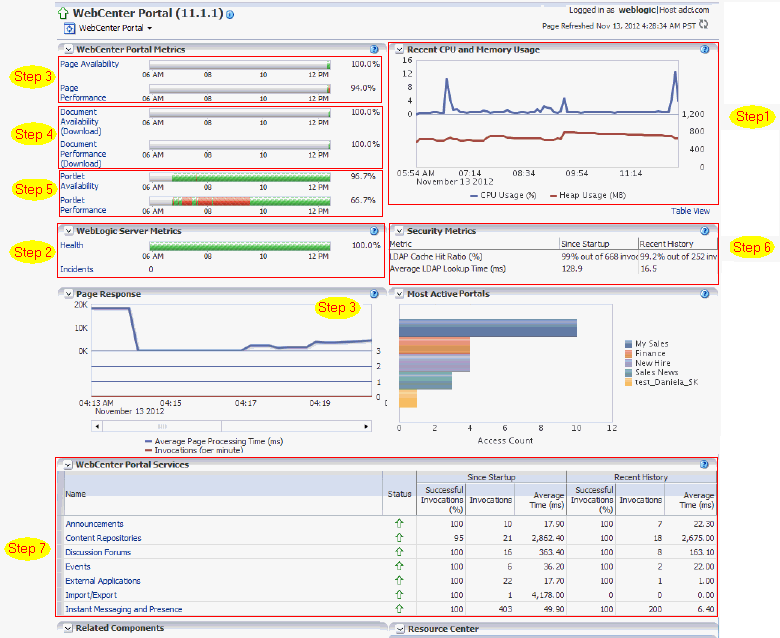Click the Page Response scrollbar right arrow
This screenshot has height=638, width=780.
pos(366,426)
